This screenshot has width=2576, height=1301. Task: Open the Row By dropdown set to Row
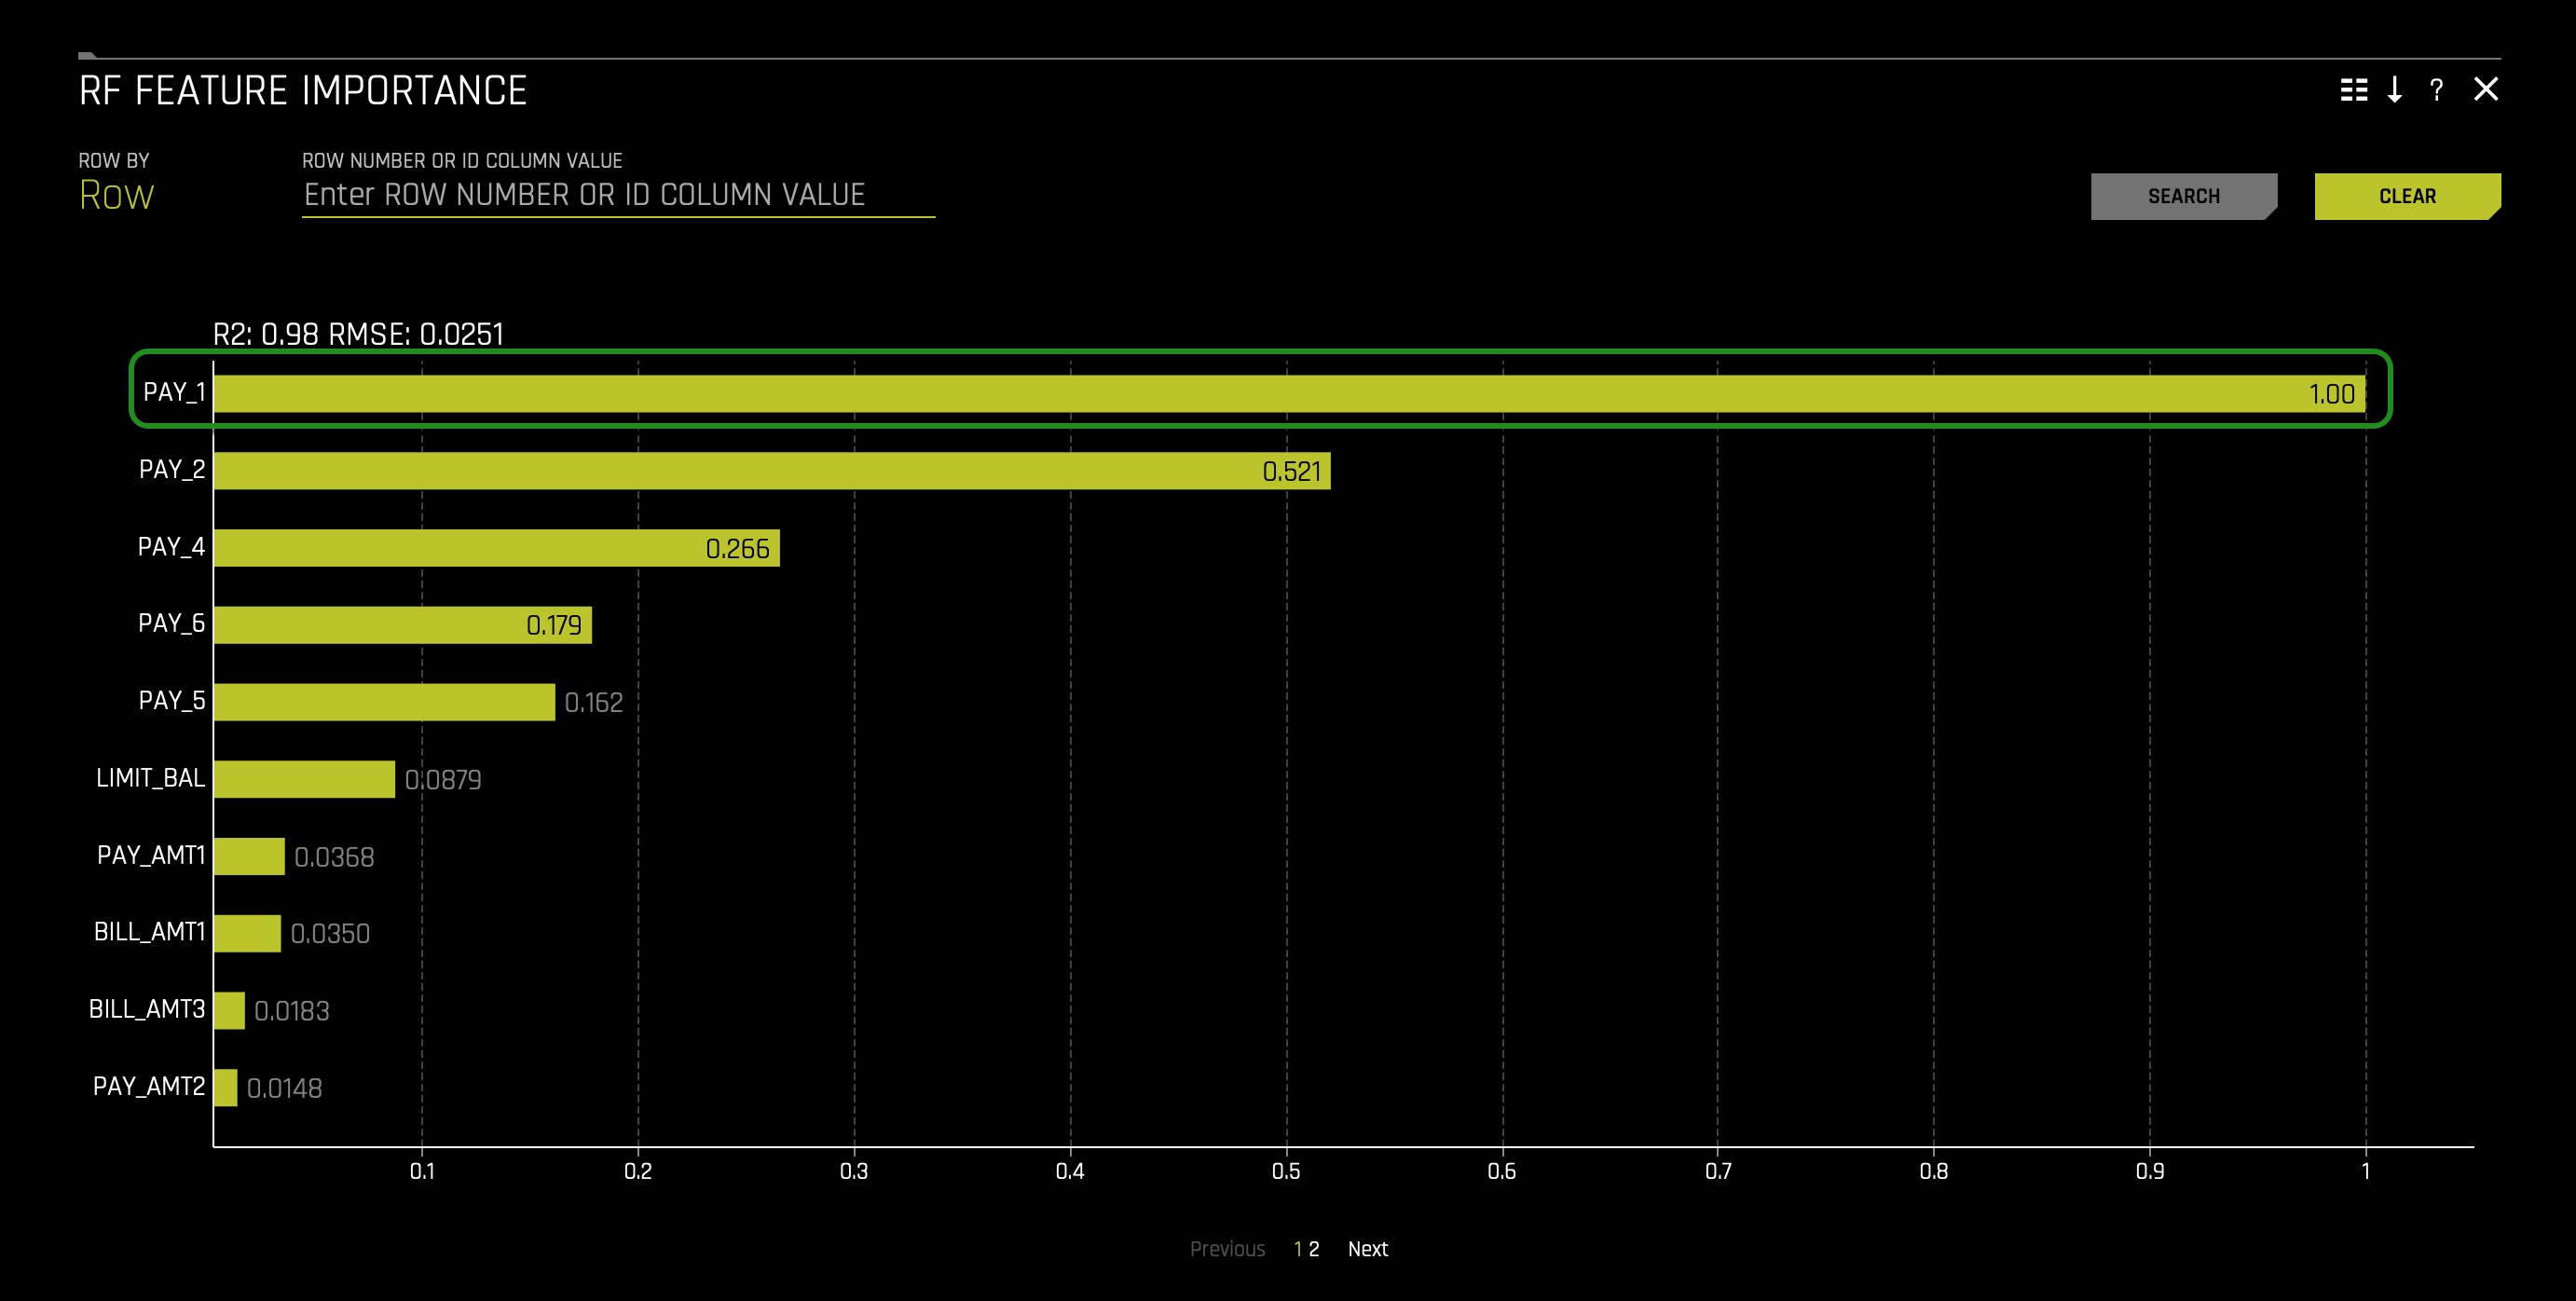coord(117,195)
